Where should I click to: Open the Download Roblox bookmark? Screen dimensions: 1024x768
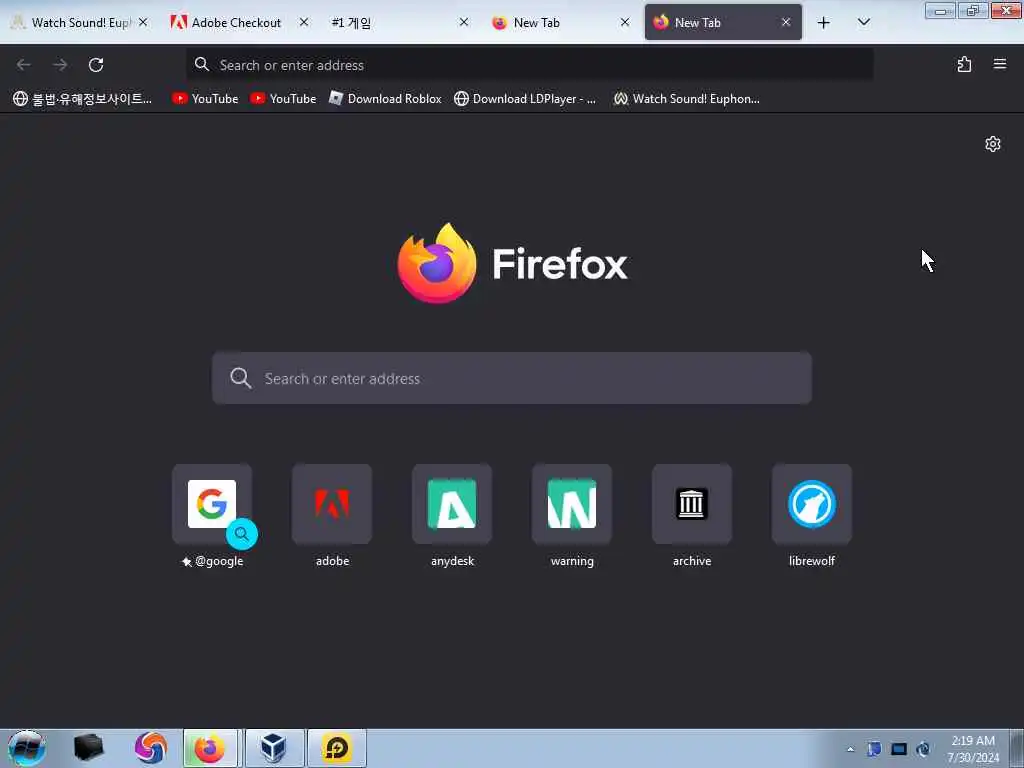385,99
